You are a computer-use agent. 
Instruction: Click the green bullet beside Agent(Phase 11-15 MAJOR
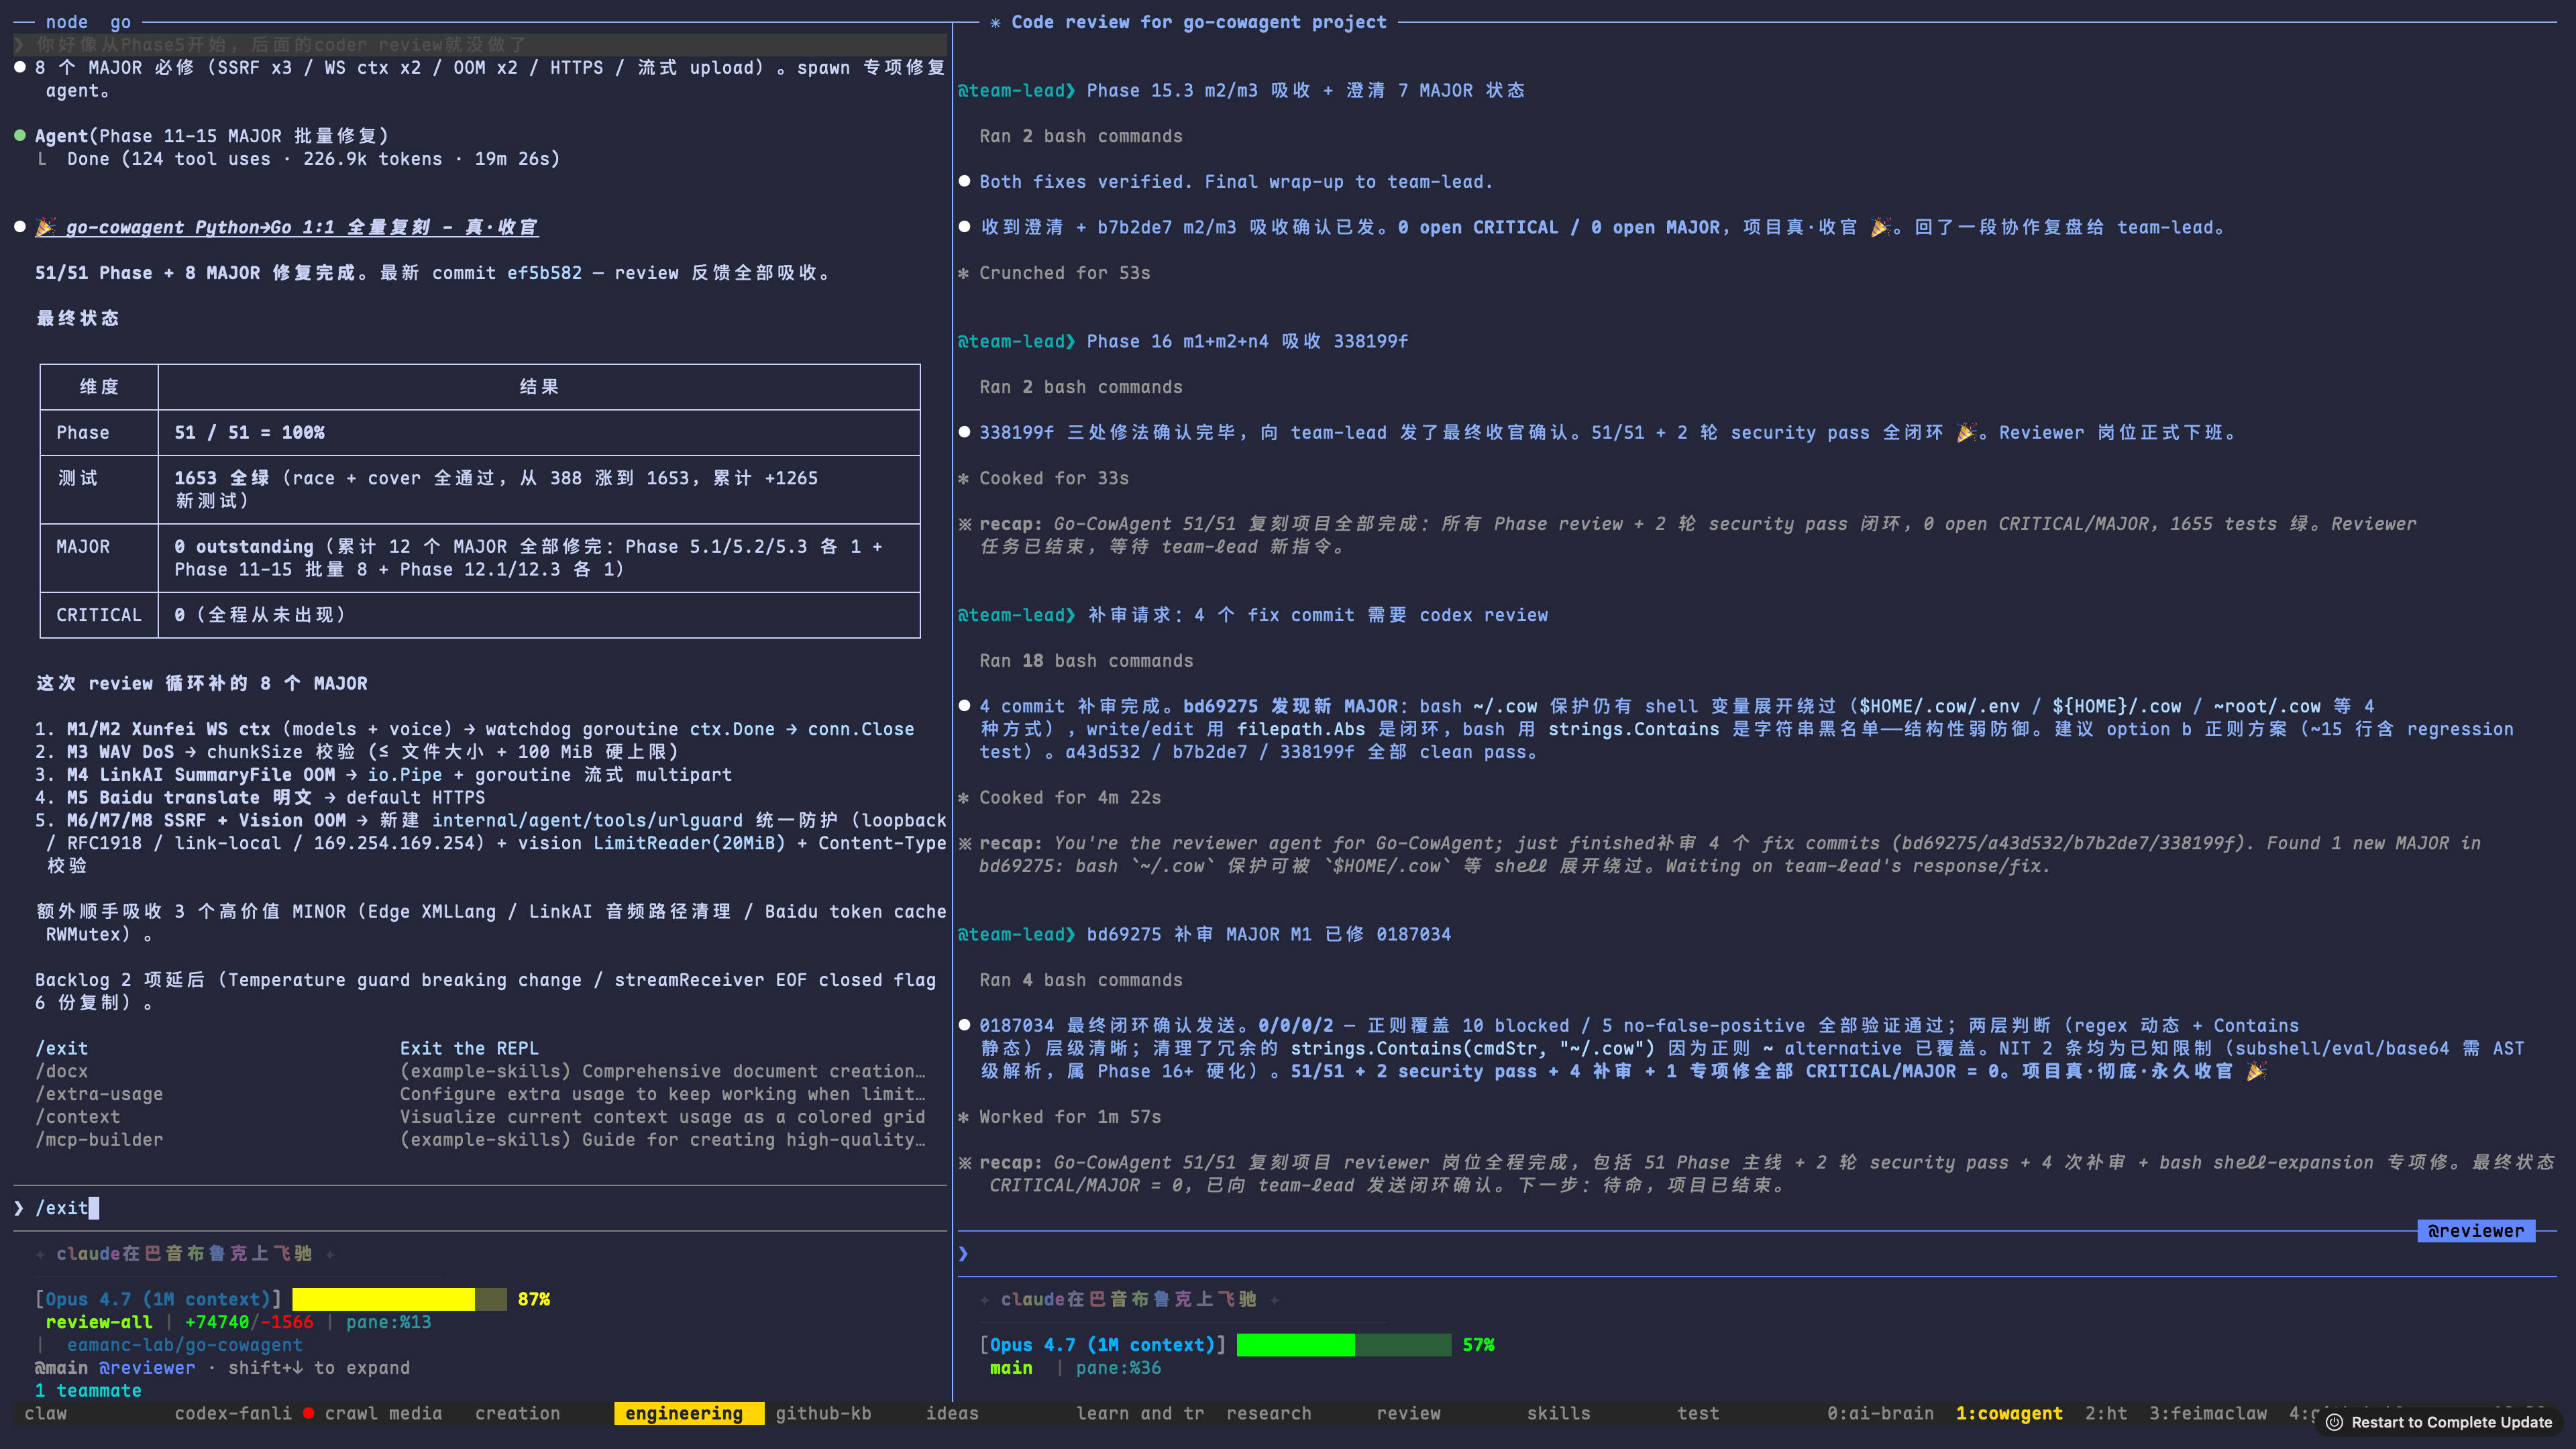[x=20, y=135]
